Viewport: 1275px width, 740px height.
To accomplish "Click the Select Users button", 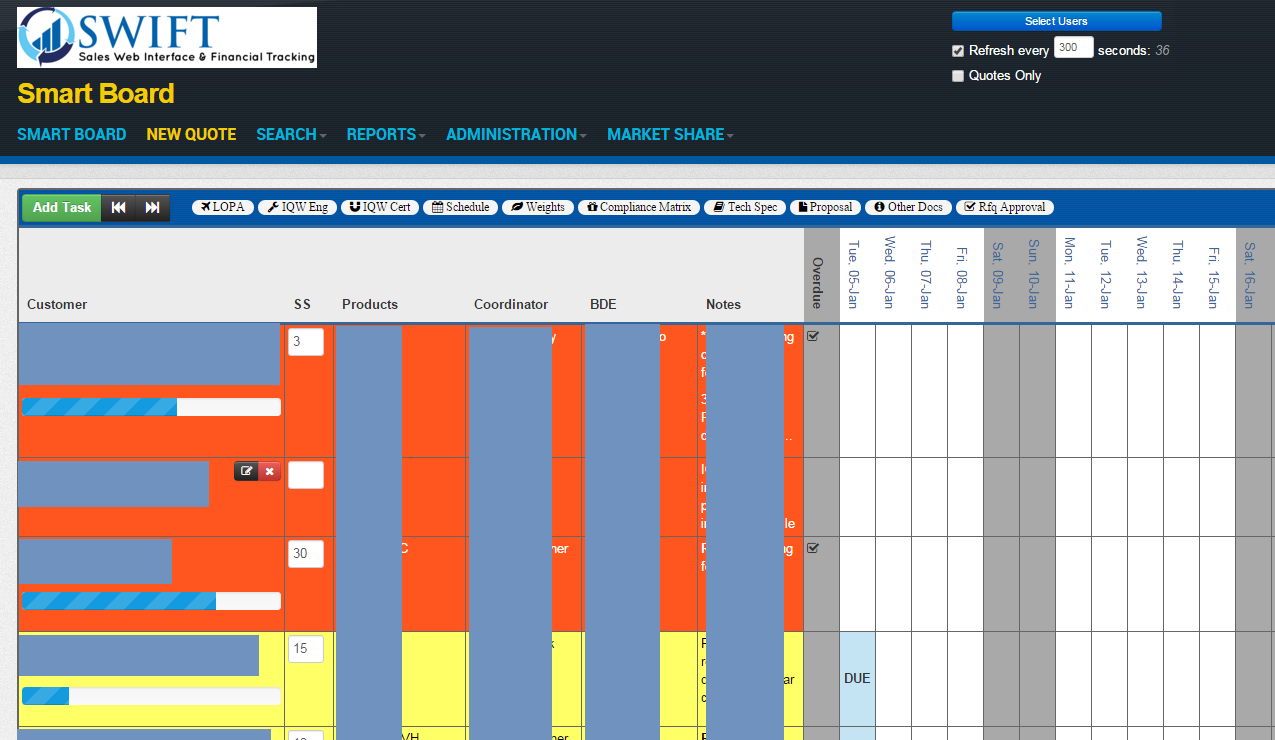I will (1056, 21).
